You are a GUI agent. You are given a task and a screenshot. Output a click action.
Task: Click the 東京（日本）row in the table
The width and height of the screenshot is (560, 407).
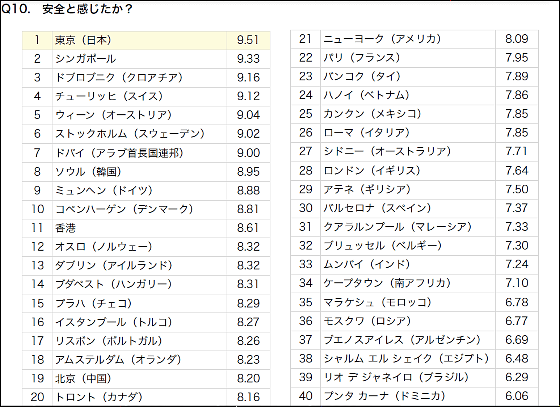click(146, 40)
